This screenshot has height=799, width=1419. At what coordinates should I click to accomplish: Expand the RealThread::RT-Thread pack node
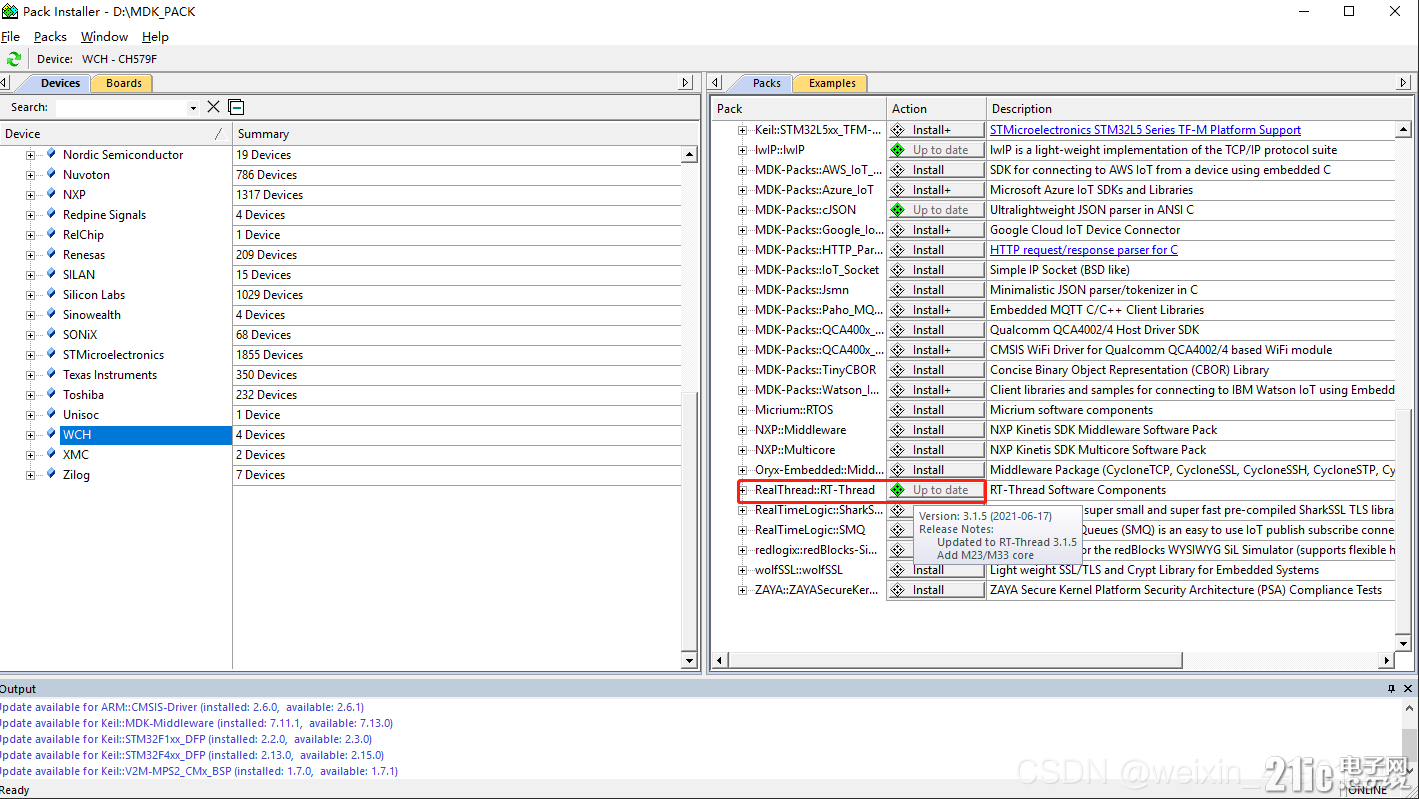coord(743,490)
